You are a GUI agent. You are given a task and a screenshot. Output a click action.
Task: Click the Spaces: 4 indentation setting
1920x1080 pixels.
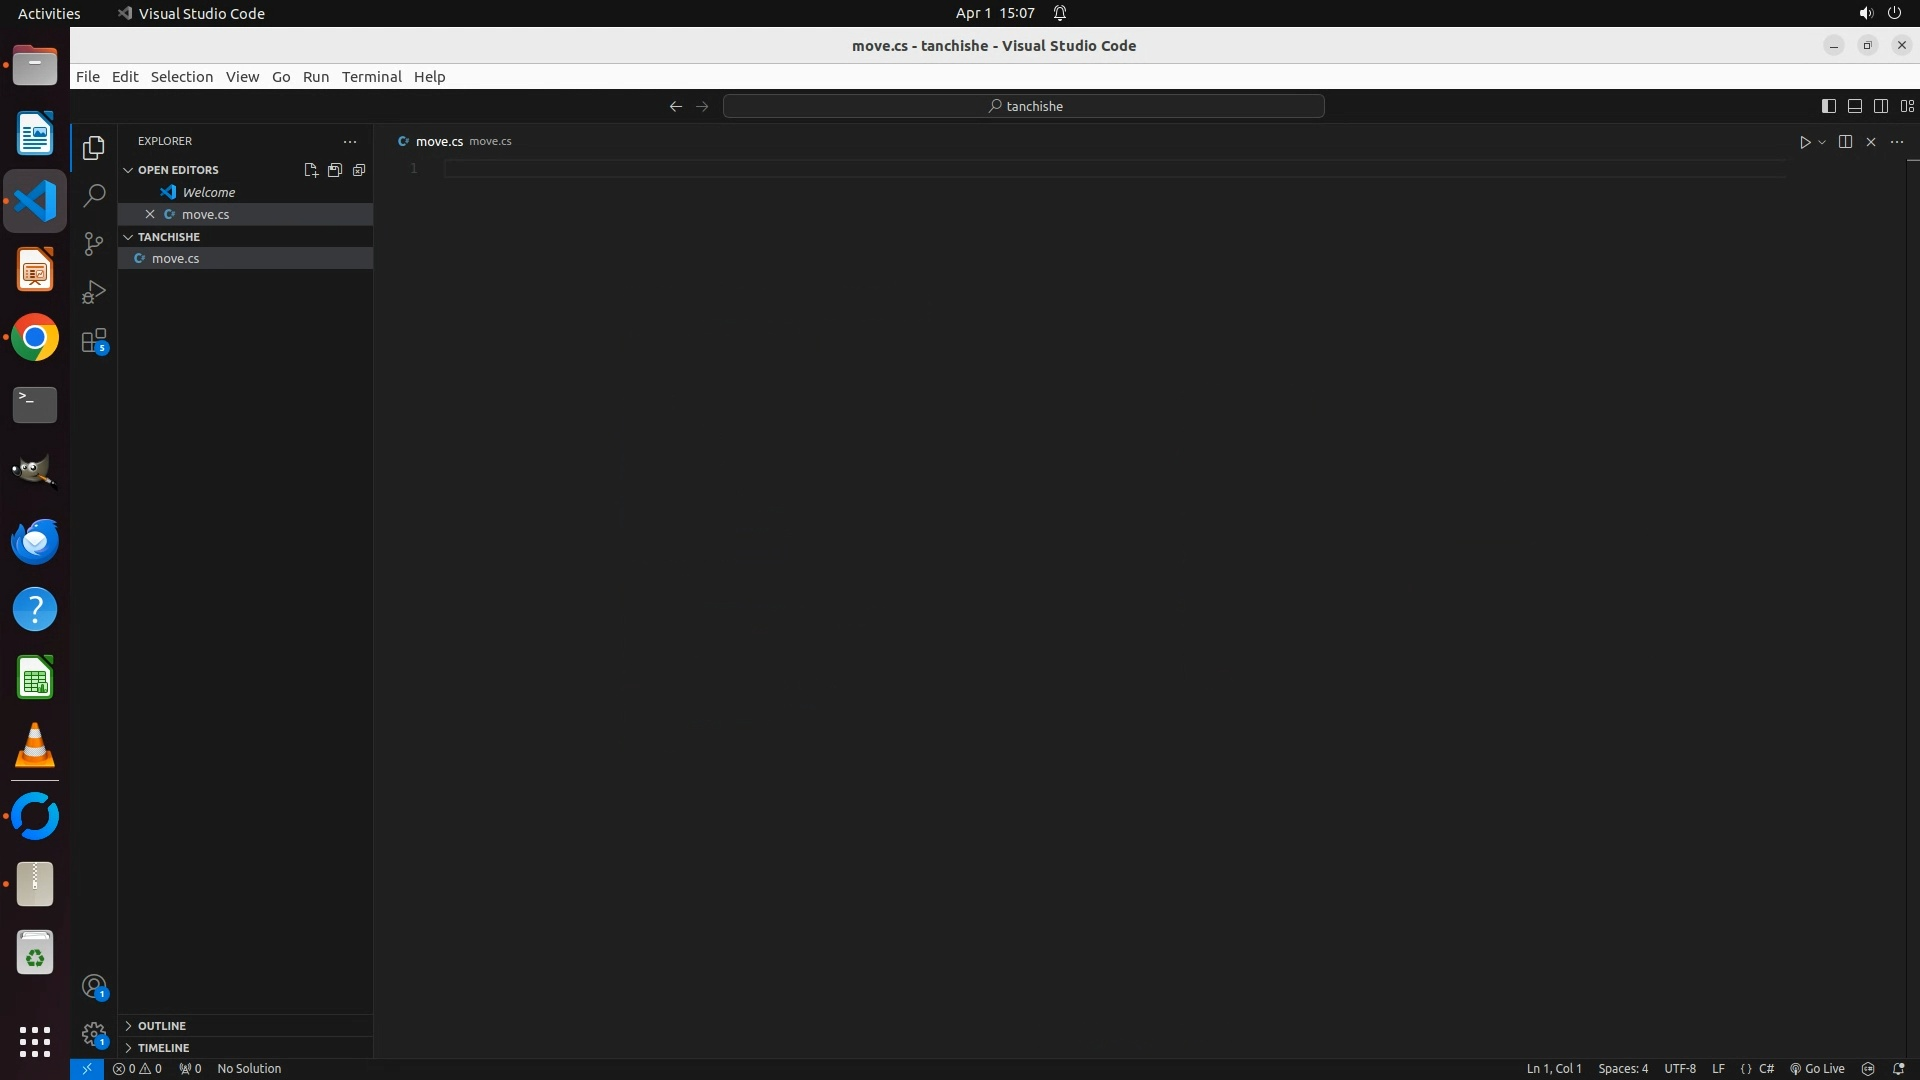[1622, 1069]
